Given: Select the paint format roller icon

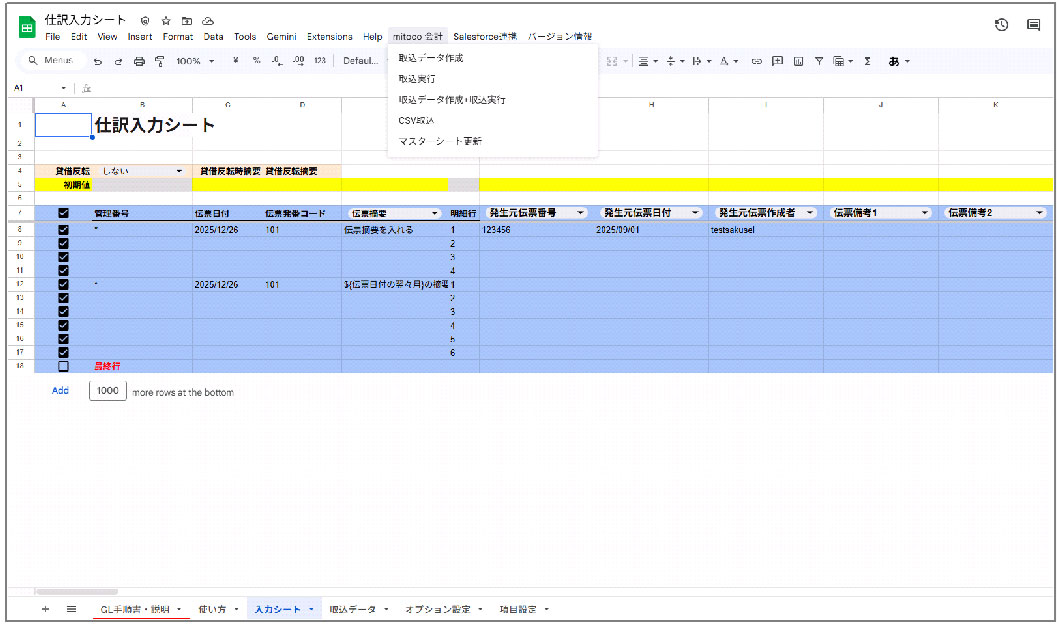Looking at the screenshot, I should [x=159, y=61].
